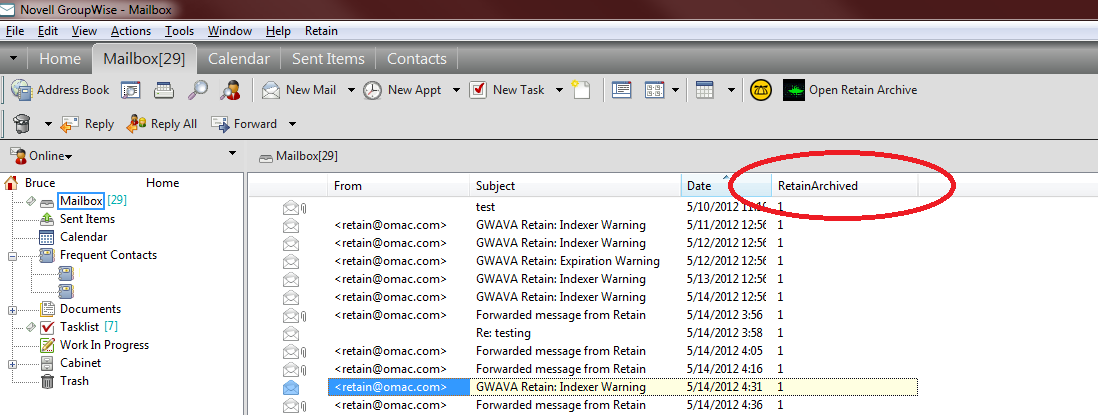1098x415 pixels.
Task: Open dropdown arrow beside calendar grid icon
Action: click(x=731, y=90)
